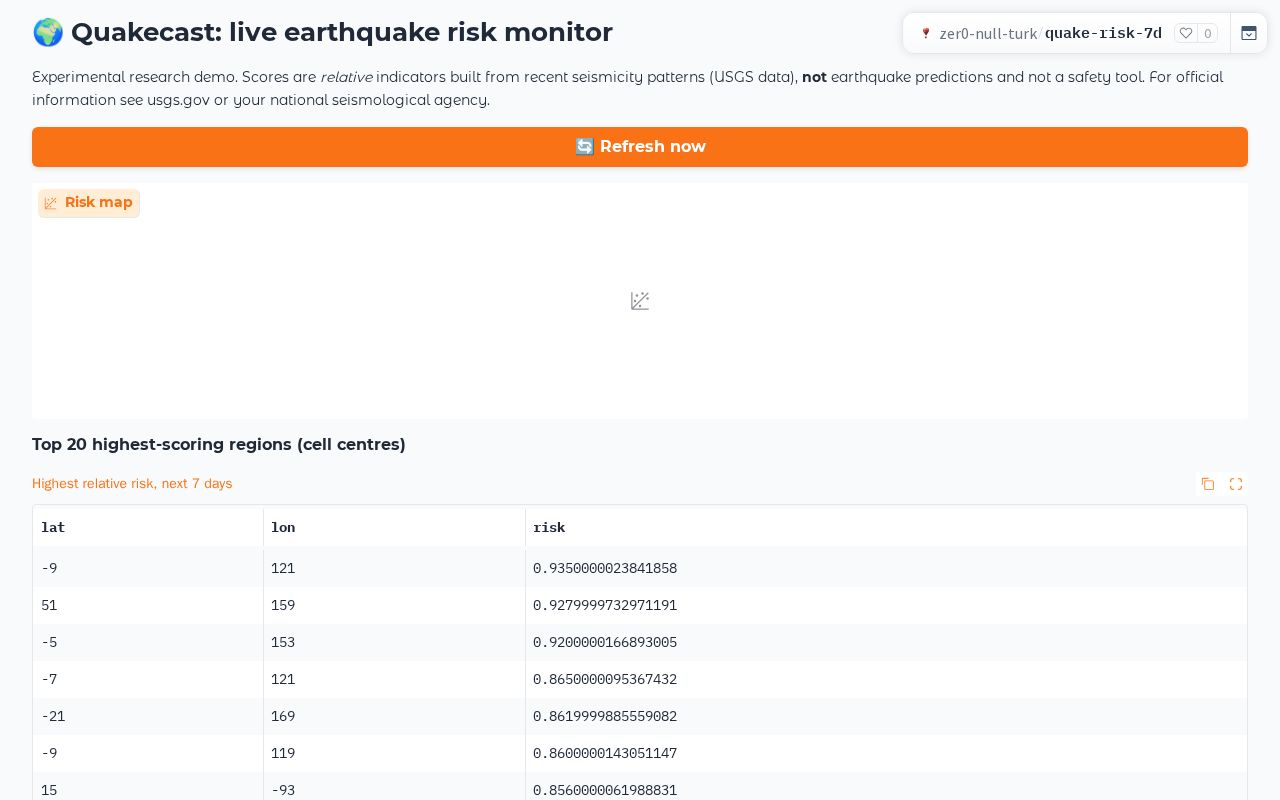Click lat cell with value 51

coord(148,605)
